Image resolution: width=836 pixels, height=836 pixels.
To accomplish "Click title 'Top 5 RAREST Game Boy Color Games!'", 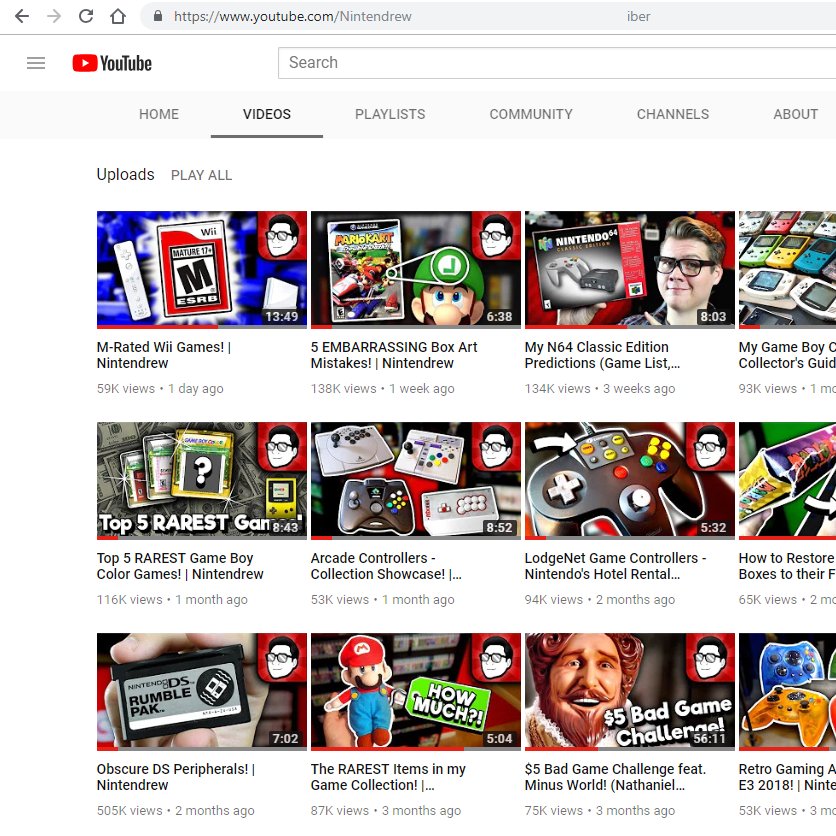I will click(x=180, y=566).
